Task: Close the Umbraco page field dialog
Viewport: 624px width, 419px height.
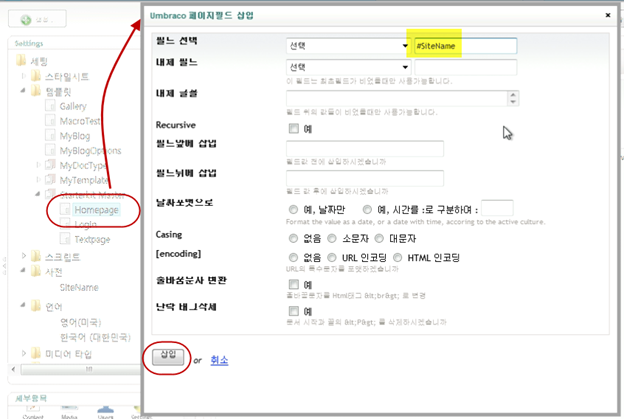Action: point(608,15)
